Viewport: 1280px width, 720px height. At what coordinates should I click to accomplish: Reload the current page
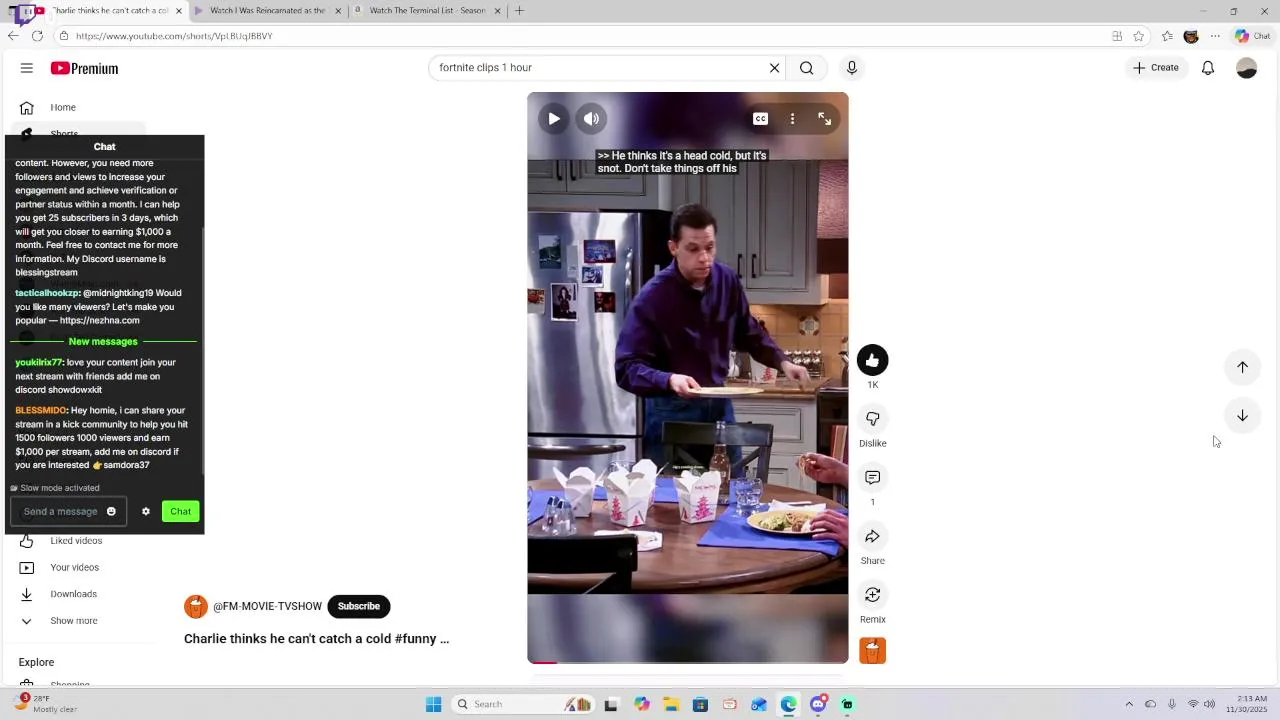pyautogui.click(x=37, y=36)
